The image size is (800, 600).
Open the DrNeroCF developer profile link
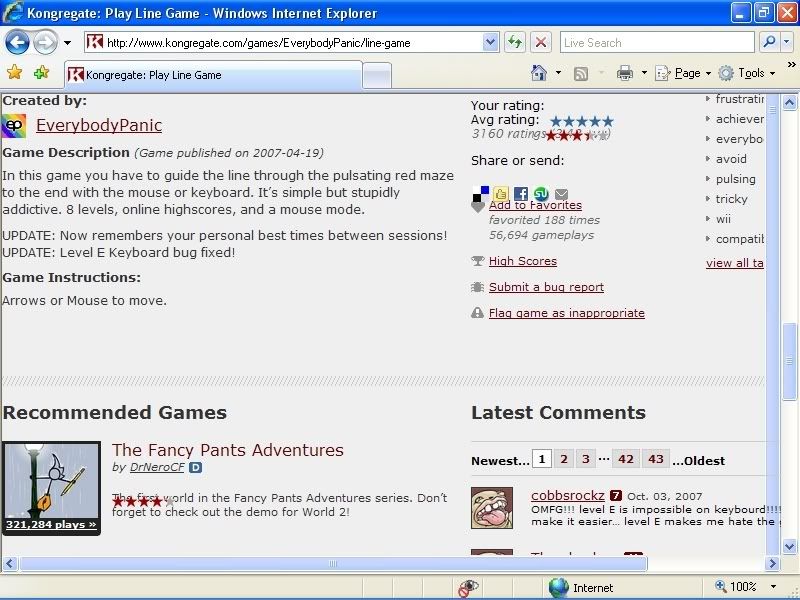[x=157, y=467]
